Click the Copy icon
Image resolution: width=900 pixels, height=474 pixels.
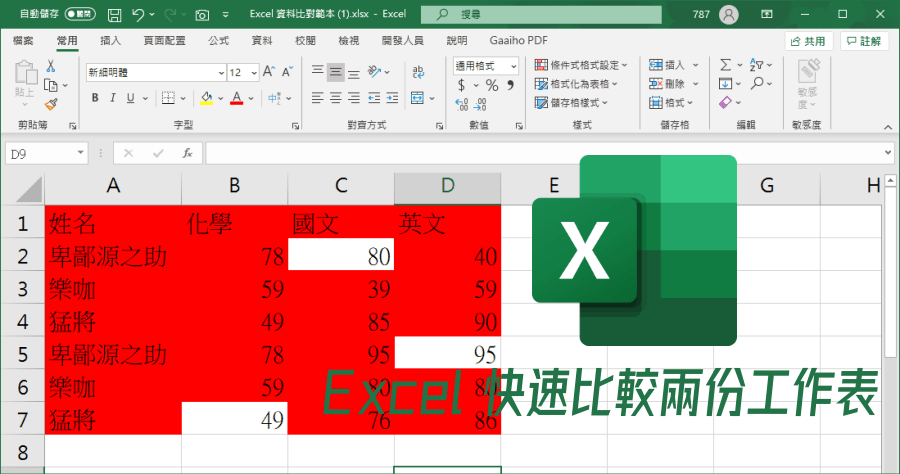pos(51,86)
